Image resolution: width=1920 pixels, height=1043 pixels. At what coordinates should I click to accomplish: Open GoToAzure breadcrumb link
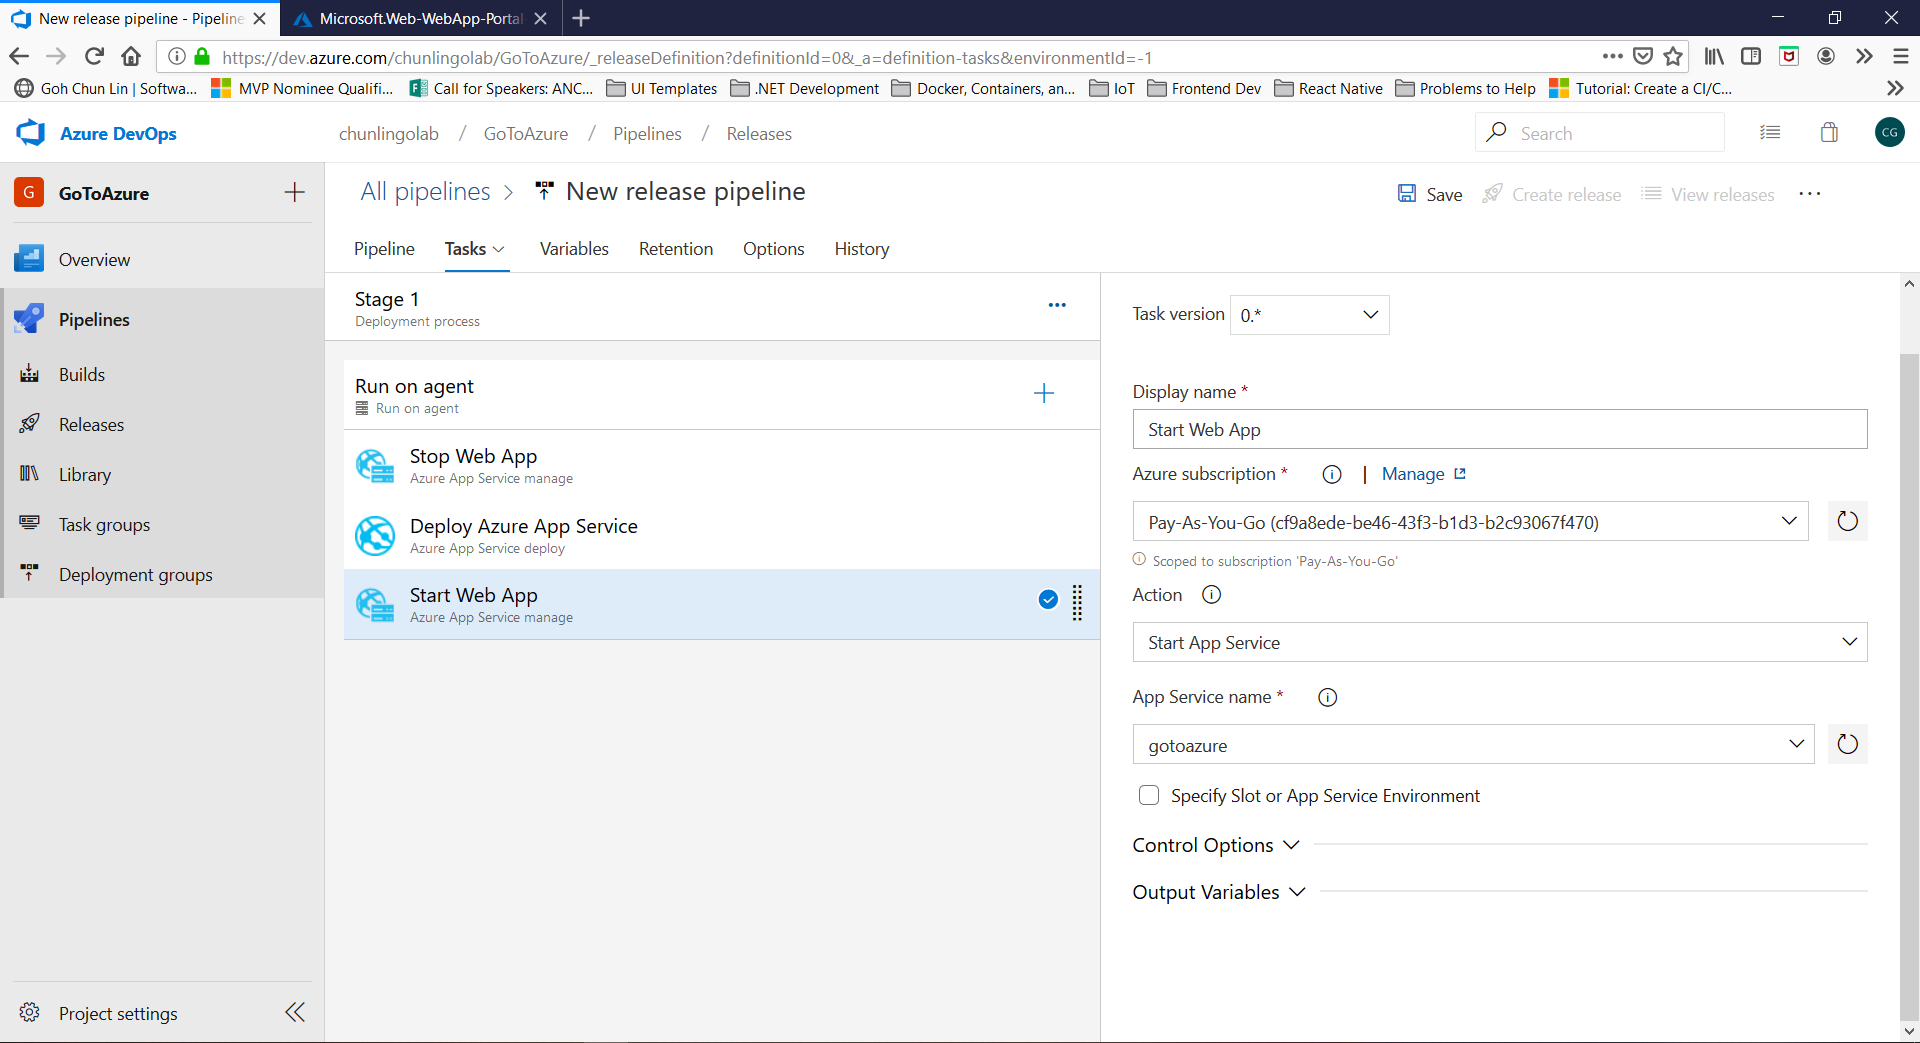click(526, 134)
